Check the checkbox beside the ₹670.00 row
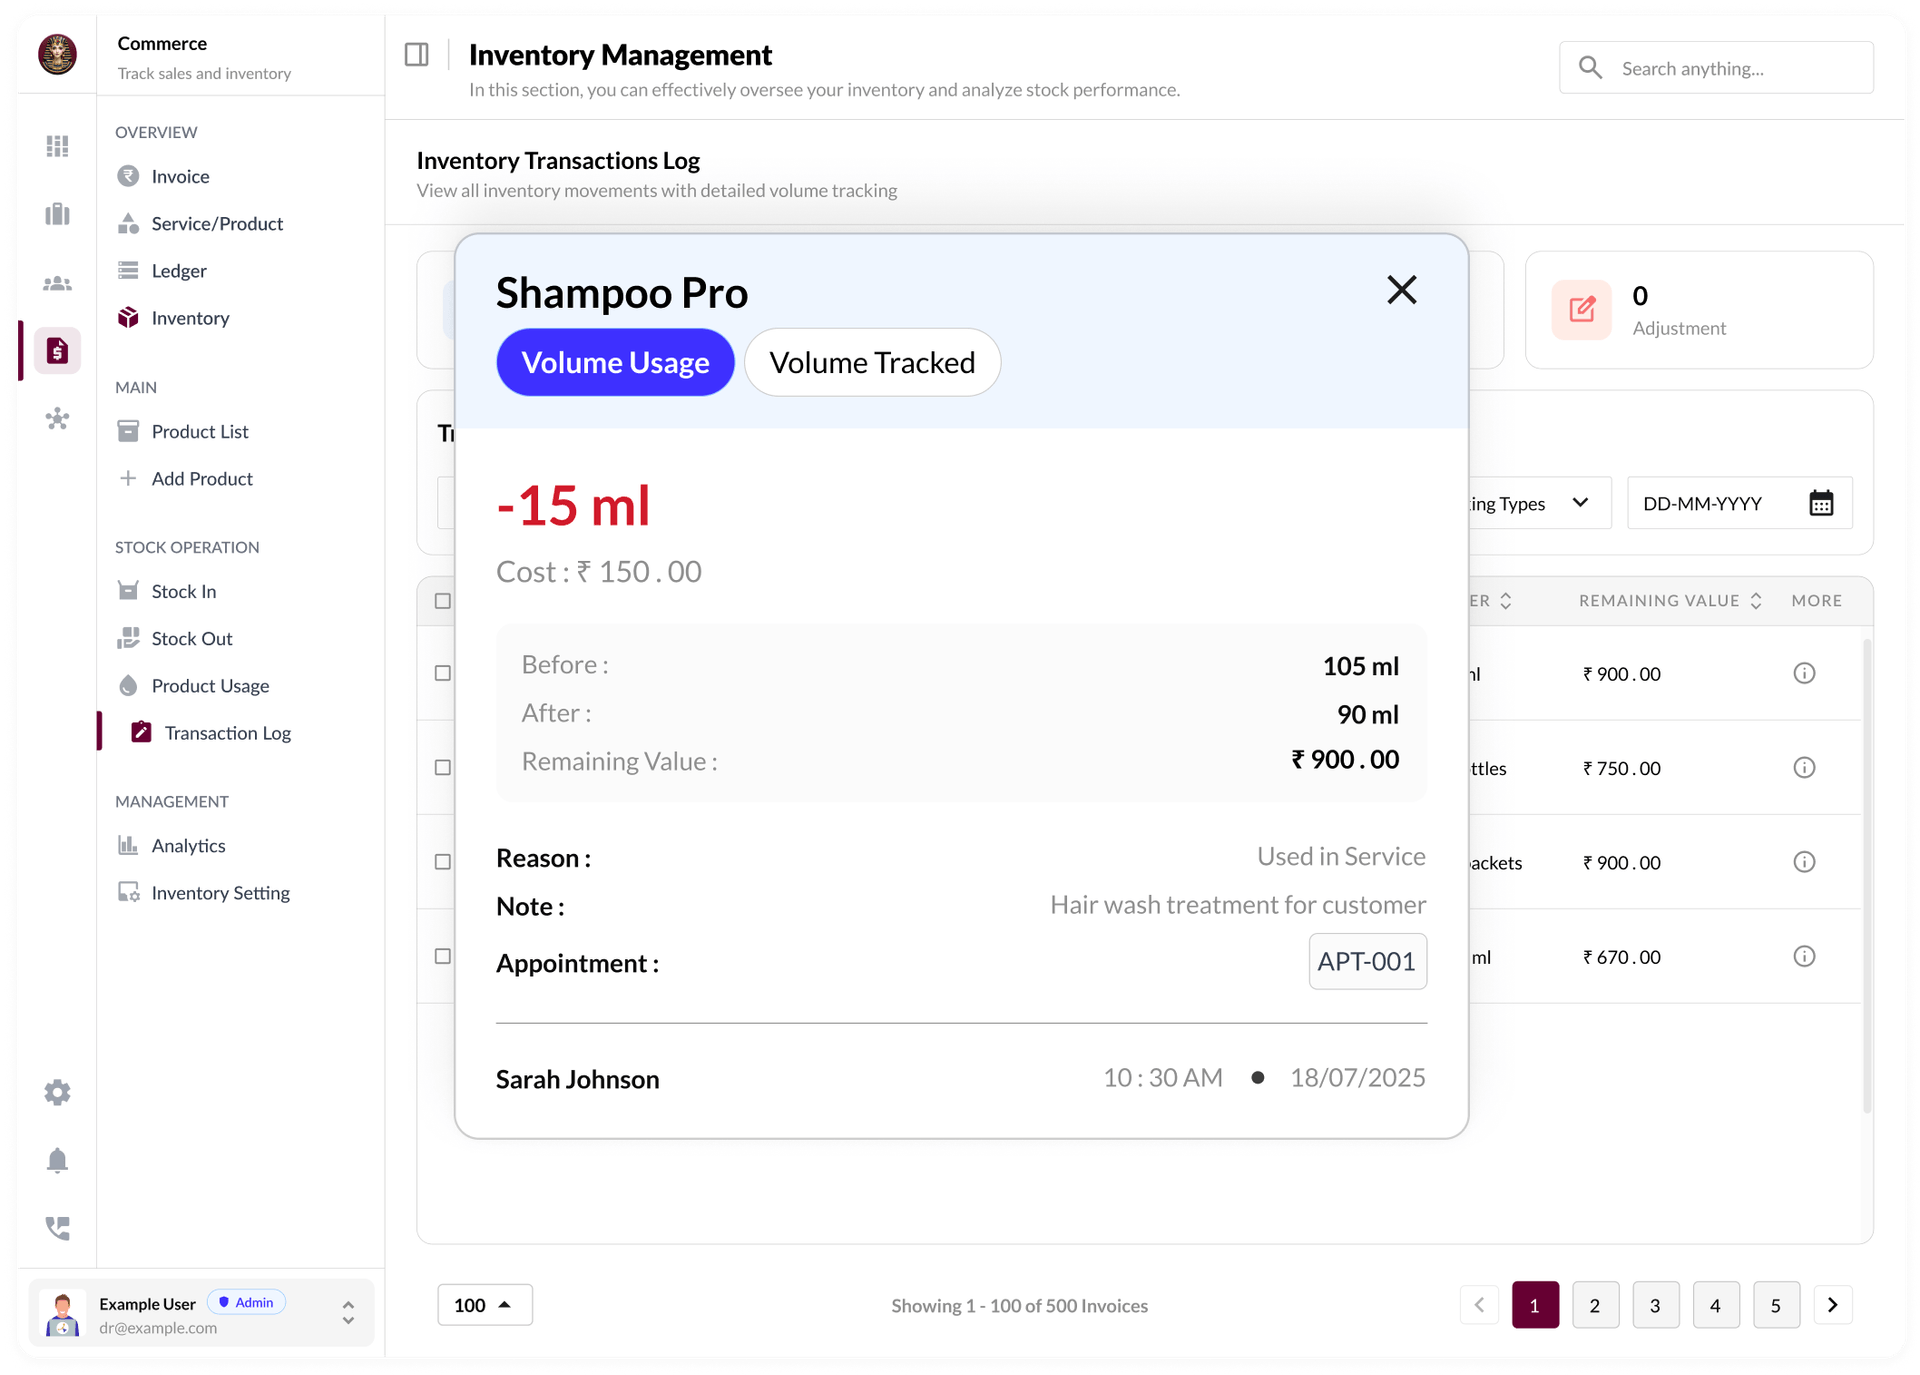 [441, 955]
